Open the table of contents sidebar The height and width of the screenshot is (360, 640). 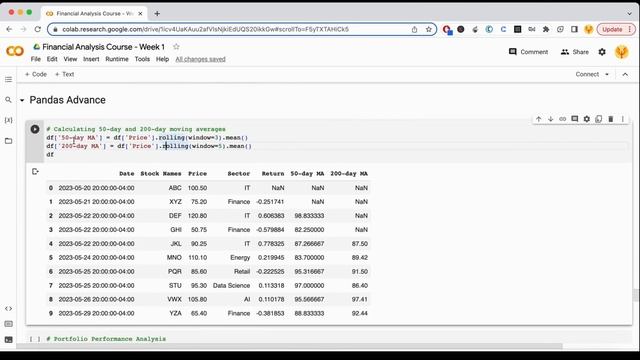9,79
